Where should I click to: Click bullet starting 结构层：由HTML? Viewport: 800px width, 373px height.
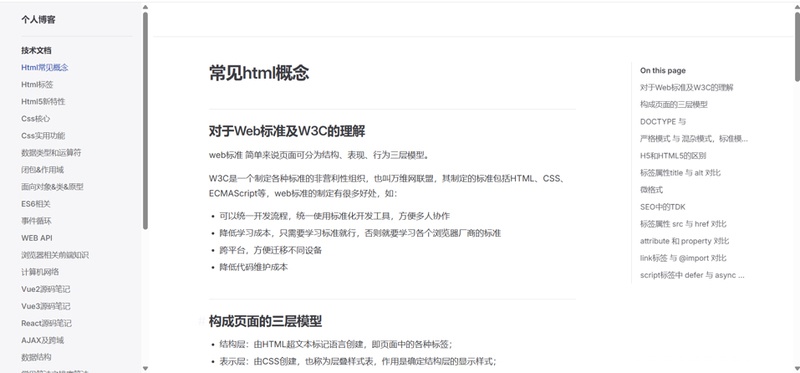pyautogui.click(x=336, y=344)
